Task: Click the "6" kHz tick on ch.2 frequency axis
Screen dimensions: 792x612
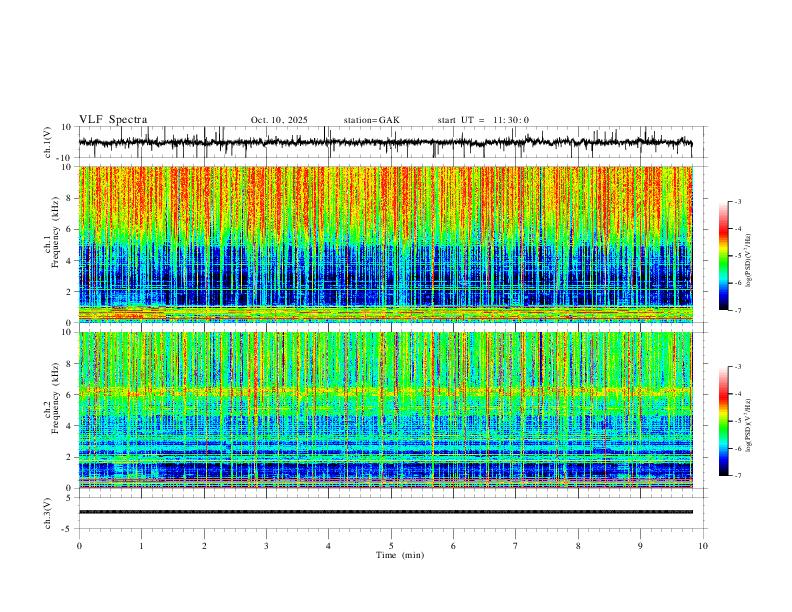Action: pos(69,395)
